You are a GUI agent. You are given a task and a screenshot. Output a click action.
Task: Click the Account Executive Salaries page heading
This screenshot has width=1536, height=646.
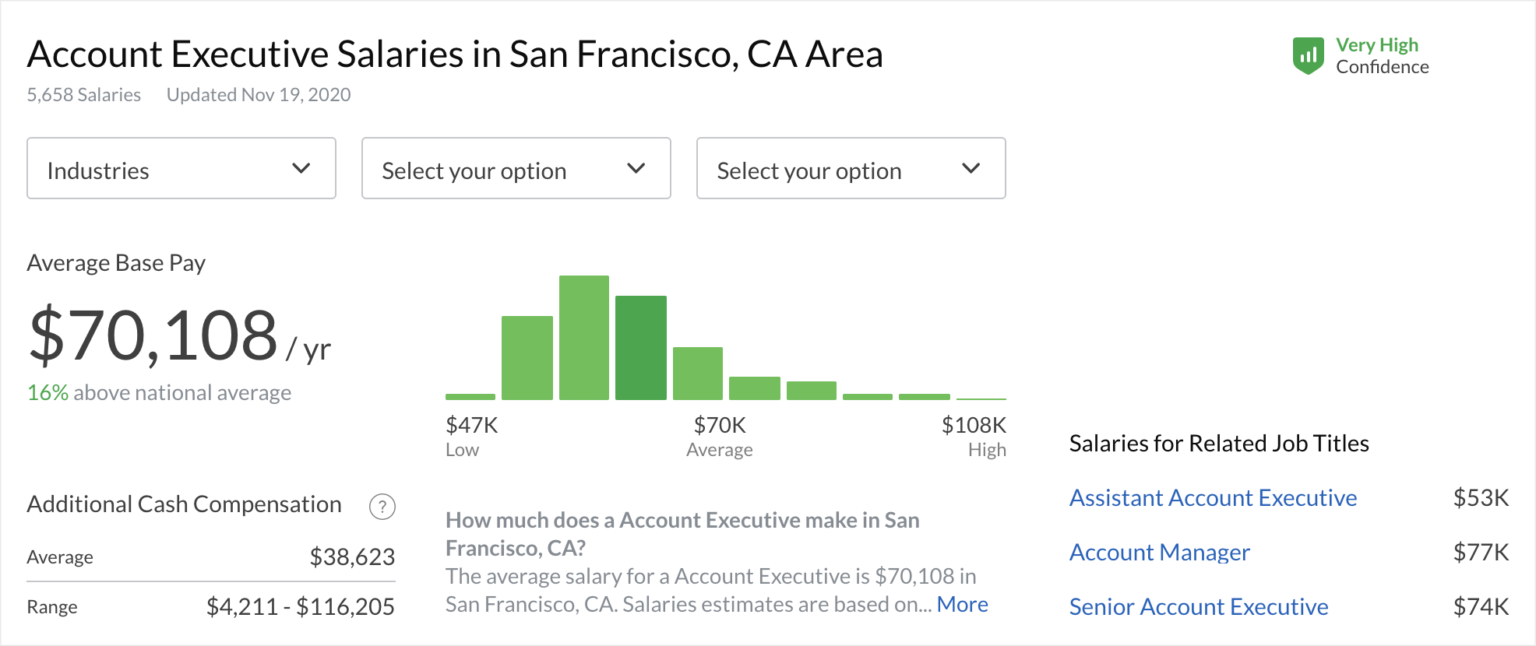455,54
